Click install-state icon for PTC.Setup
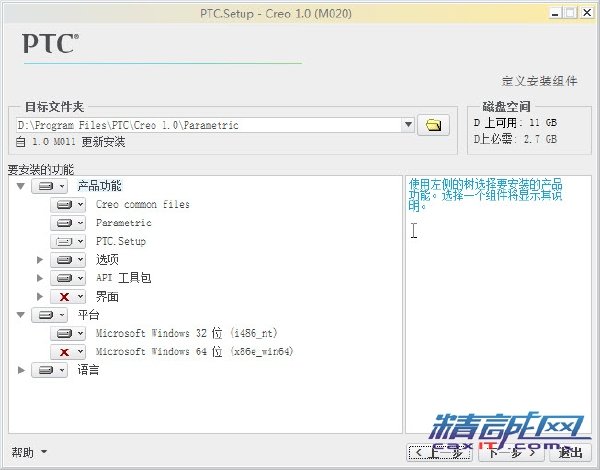This screenshot has height=470, width=600. (64, 242)
